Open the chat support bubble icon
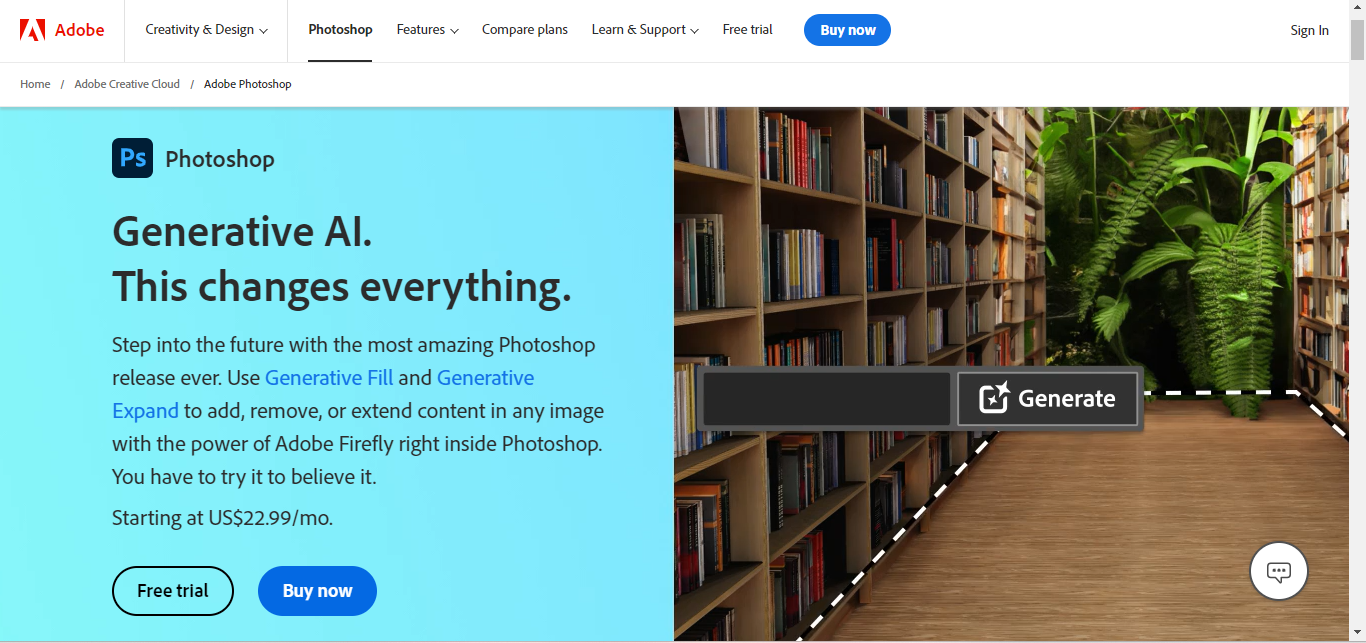Viewport: 1366px width, 643px height. click(1279, 571)
